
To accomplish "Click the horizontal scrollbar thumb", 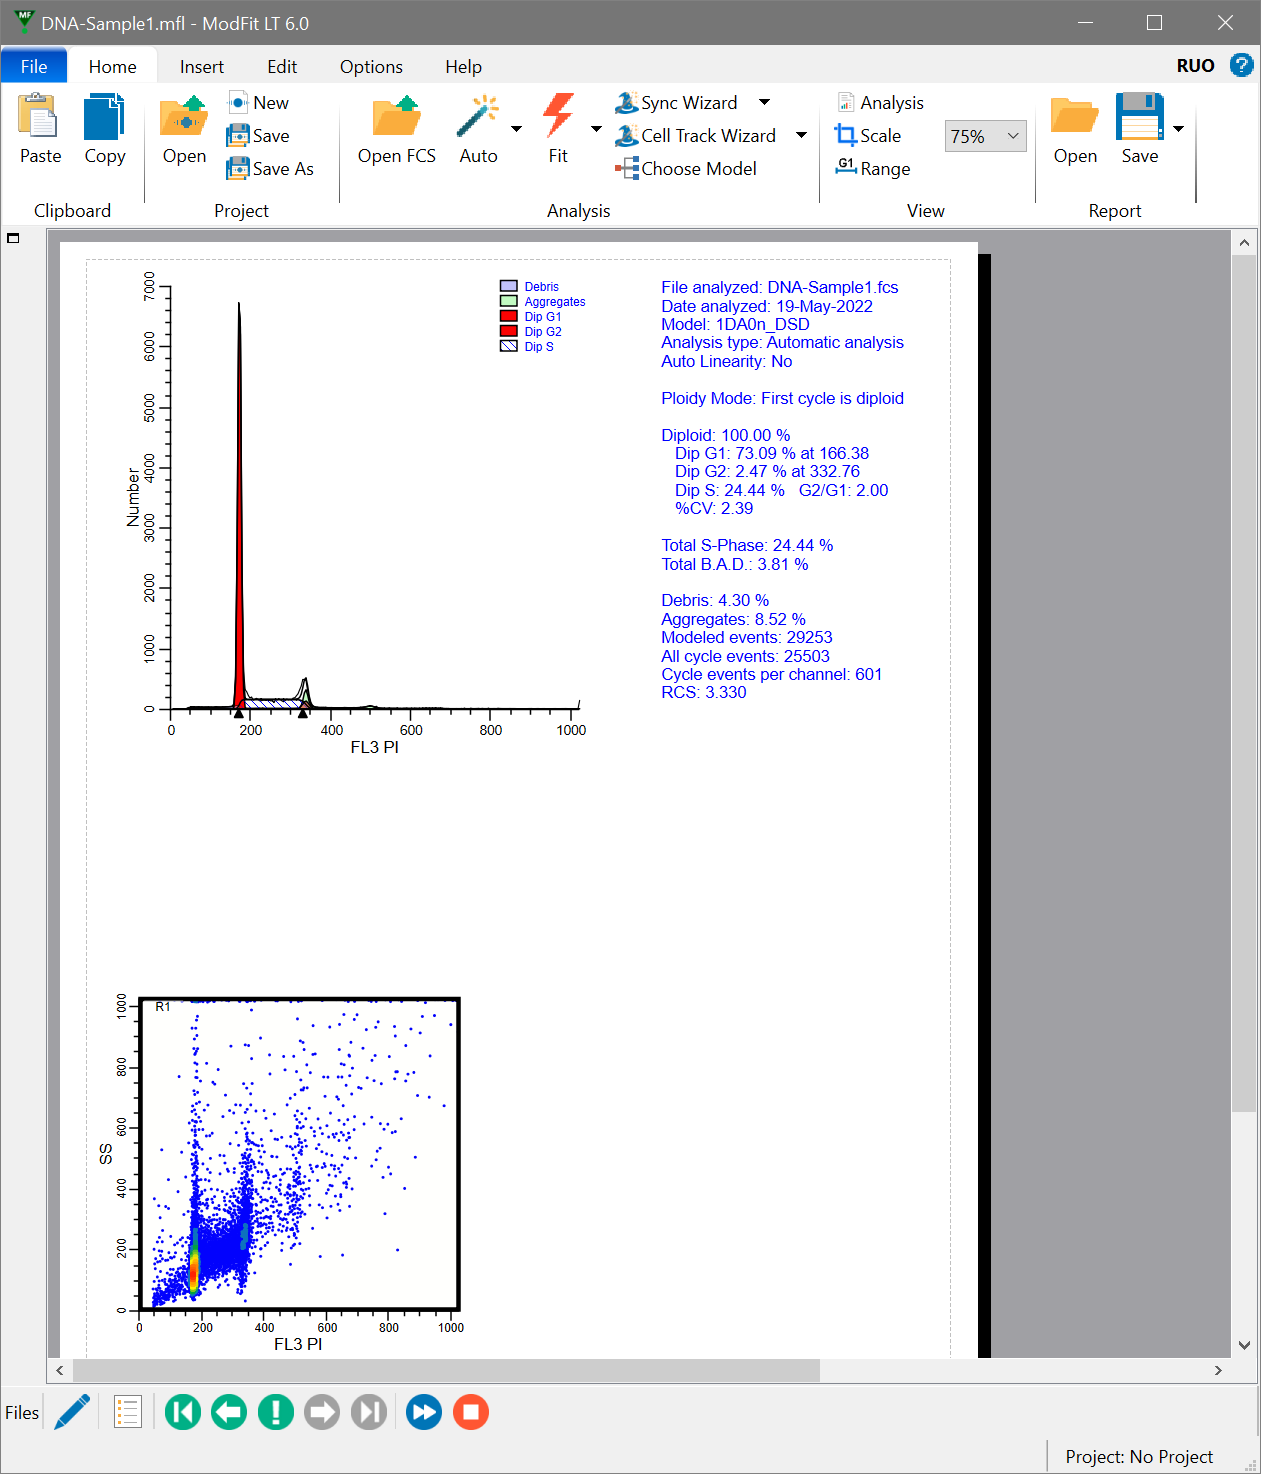I will coord(446,1370).
